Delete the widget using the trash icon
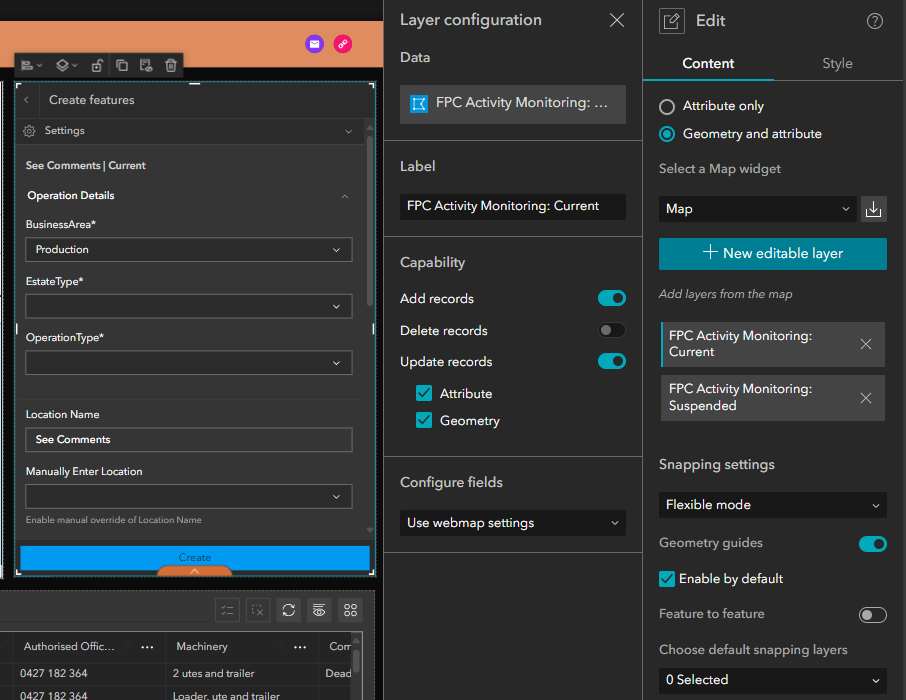 click(170, 65)
